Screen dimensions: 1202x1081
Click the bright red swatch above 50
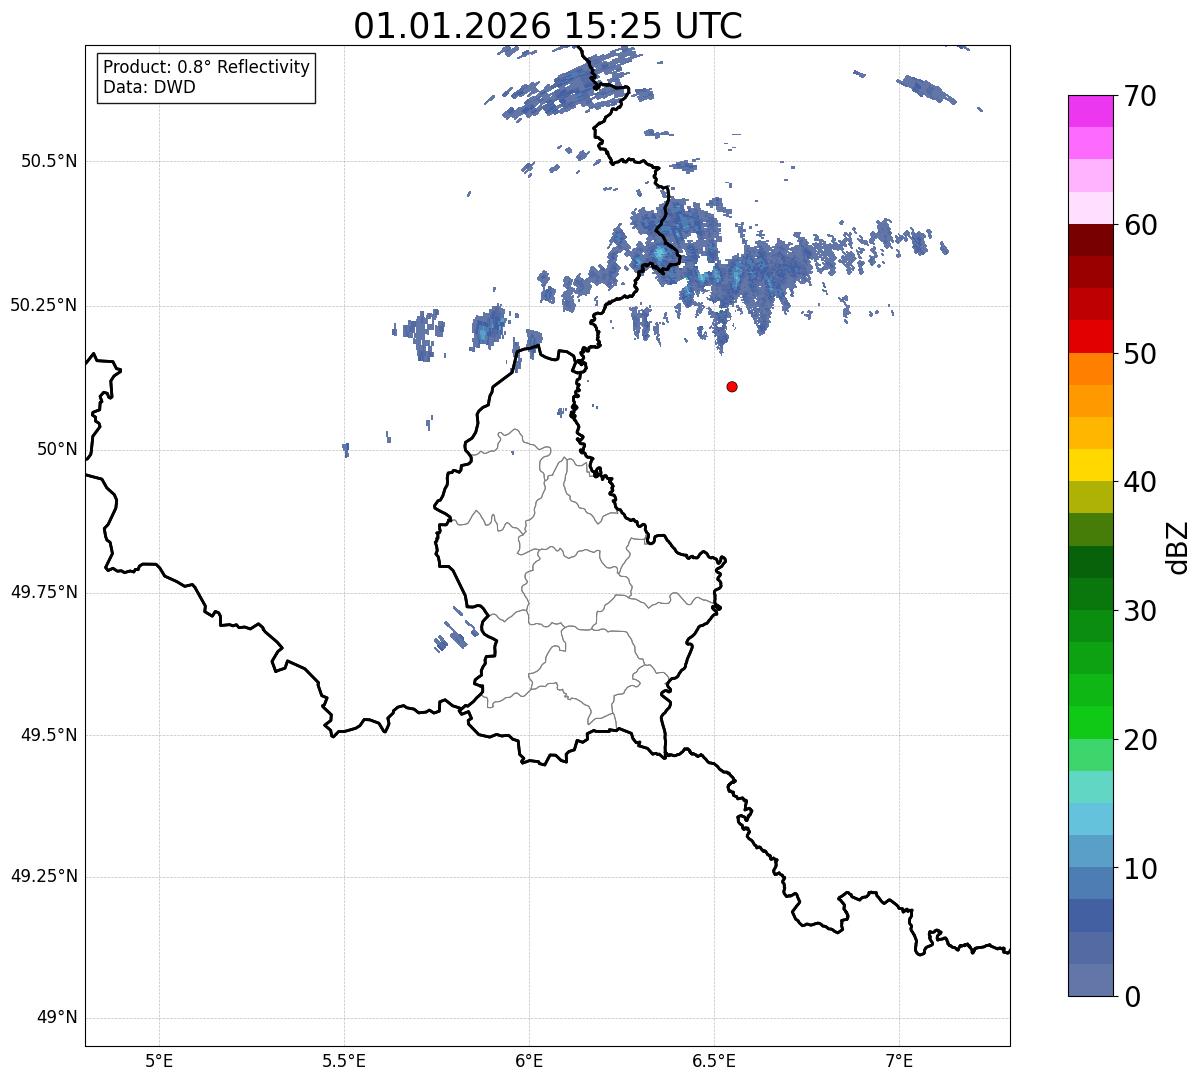pyautogui.click(x=1090, y=336)
